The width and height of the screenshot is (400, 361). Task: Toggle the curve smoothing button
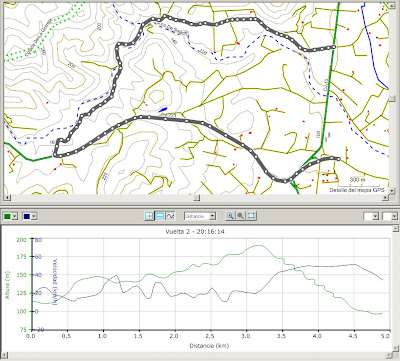coord(171,216)
